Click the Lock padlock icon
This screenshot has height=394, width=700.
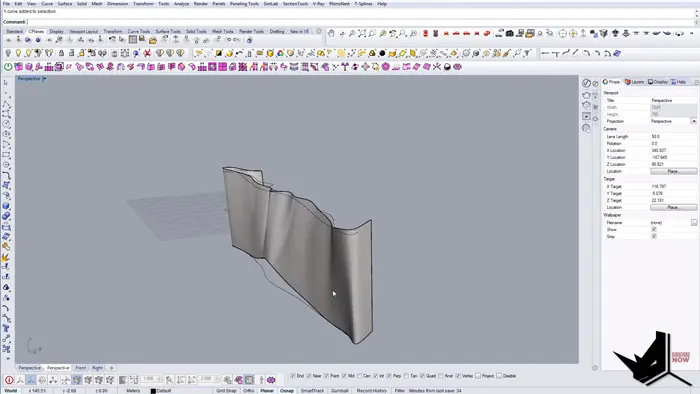pyautogui.click(x=61, y=53)
